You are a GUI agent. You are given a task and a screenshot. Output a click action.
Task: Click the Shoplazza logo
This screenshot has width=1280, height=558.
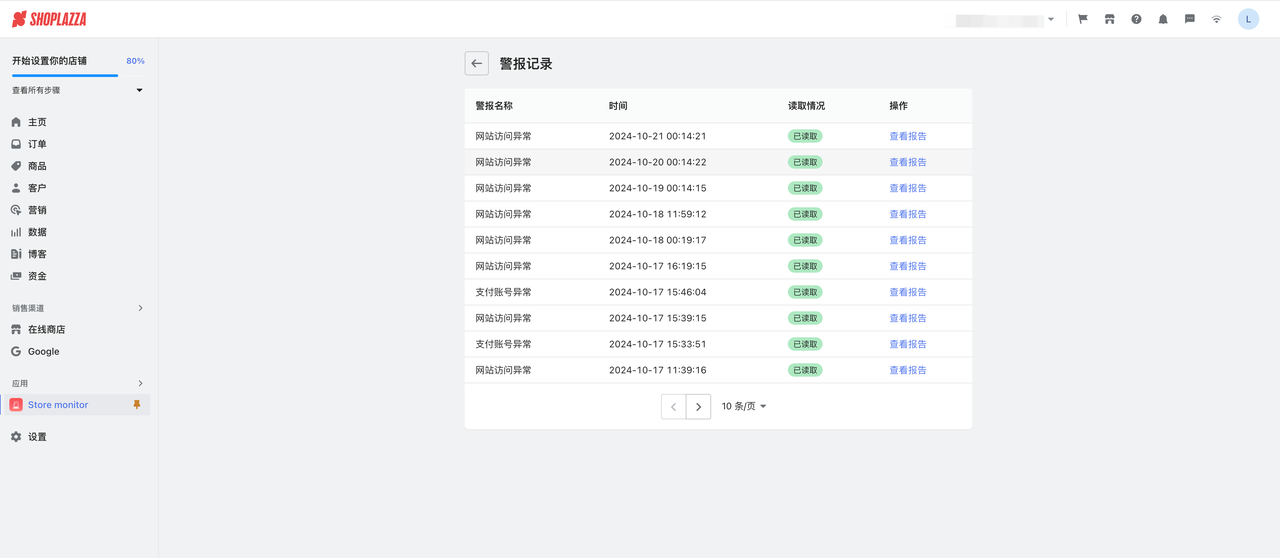tap(49, 19)
